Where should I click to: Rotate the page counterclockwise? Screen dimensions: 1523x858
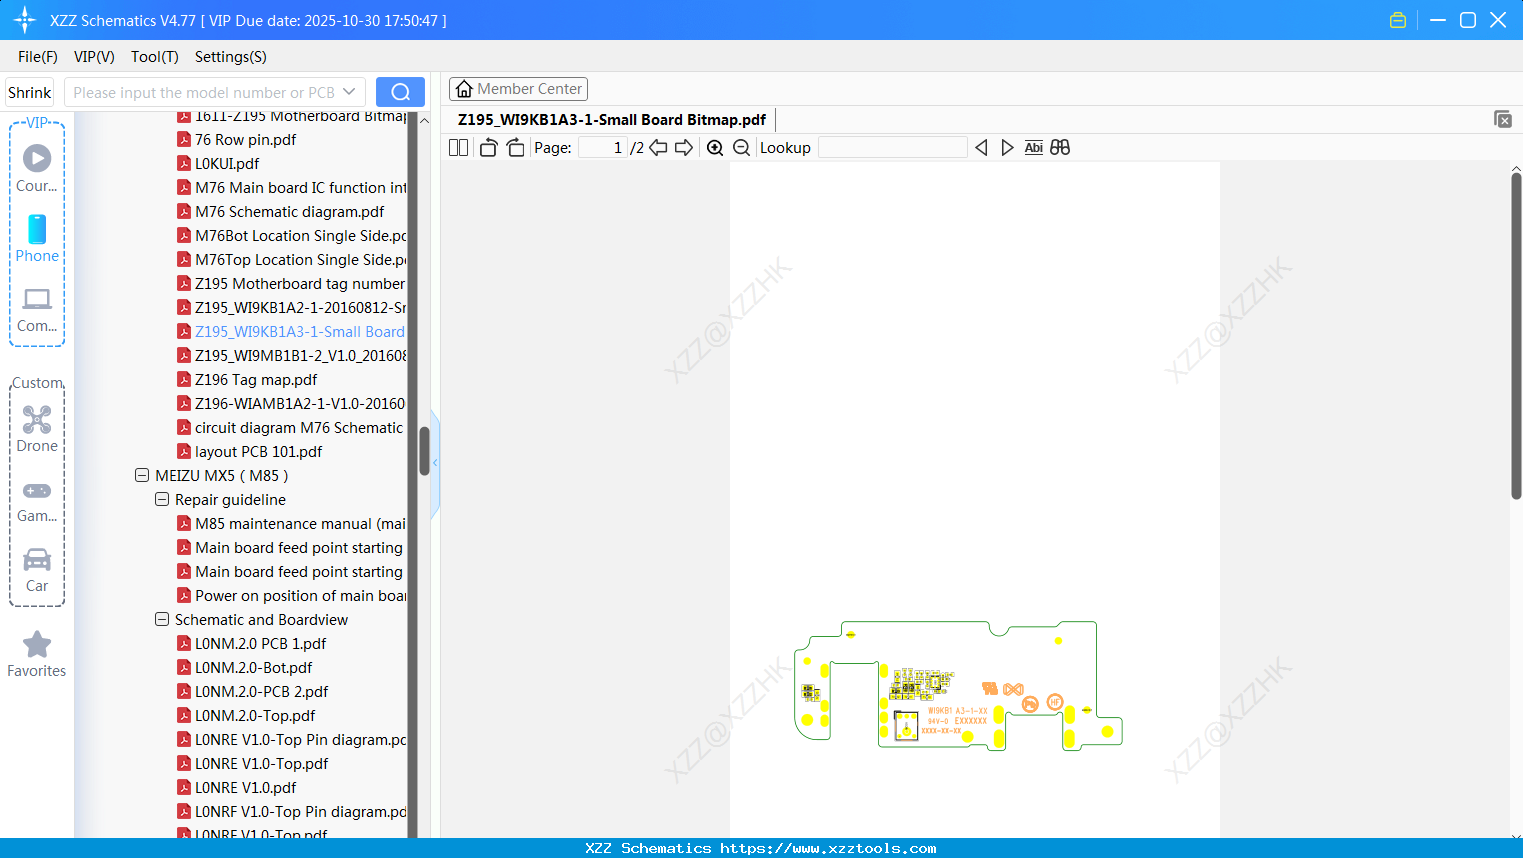point(488,148)
